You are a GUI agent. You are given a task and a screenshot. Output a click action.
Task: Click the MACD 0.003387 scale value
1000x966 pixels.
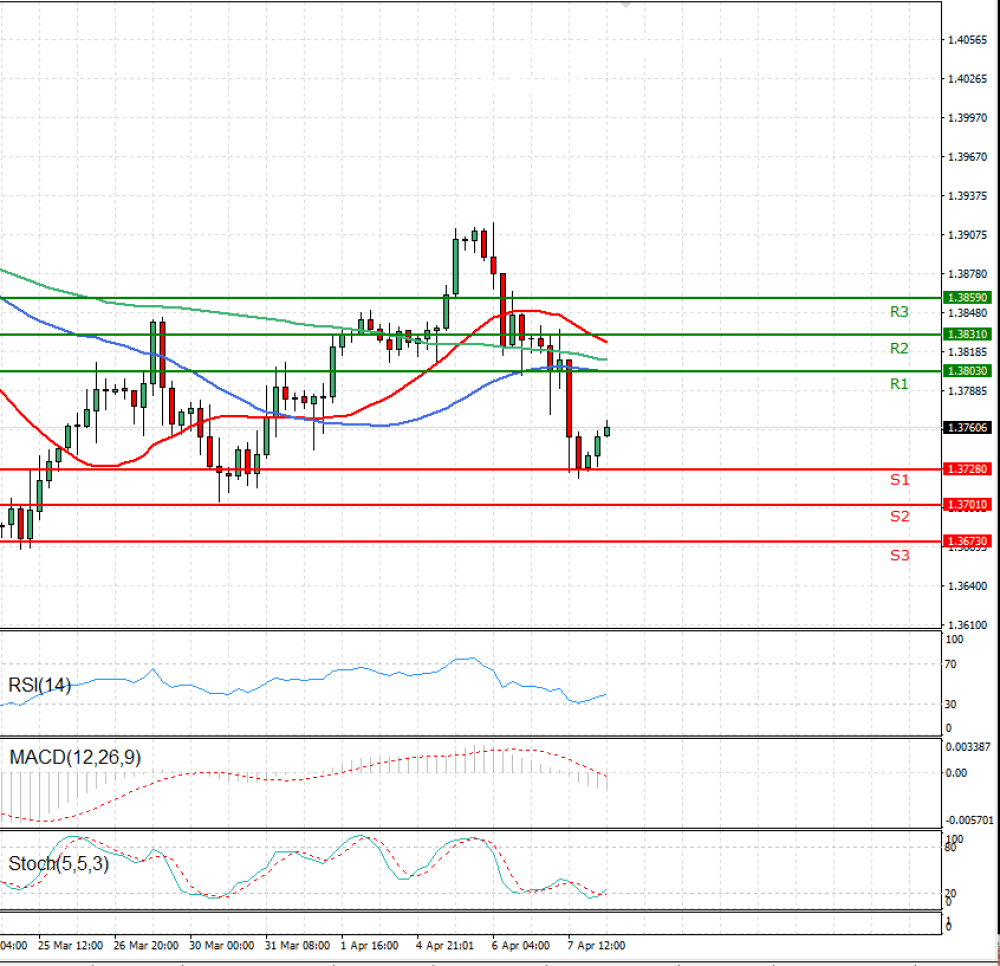pos(967,746)
